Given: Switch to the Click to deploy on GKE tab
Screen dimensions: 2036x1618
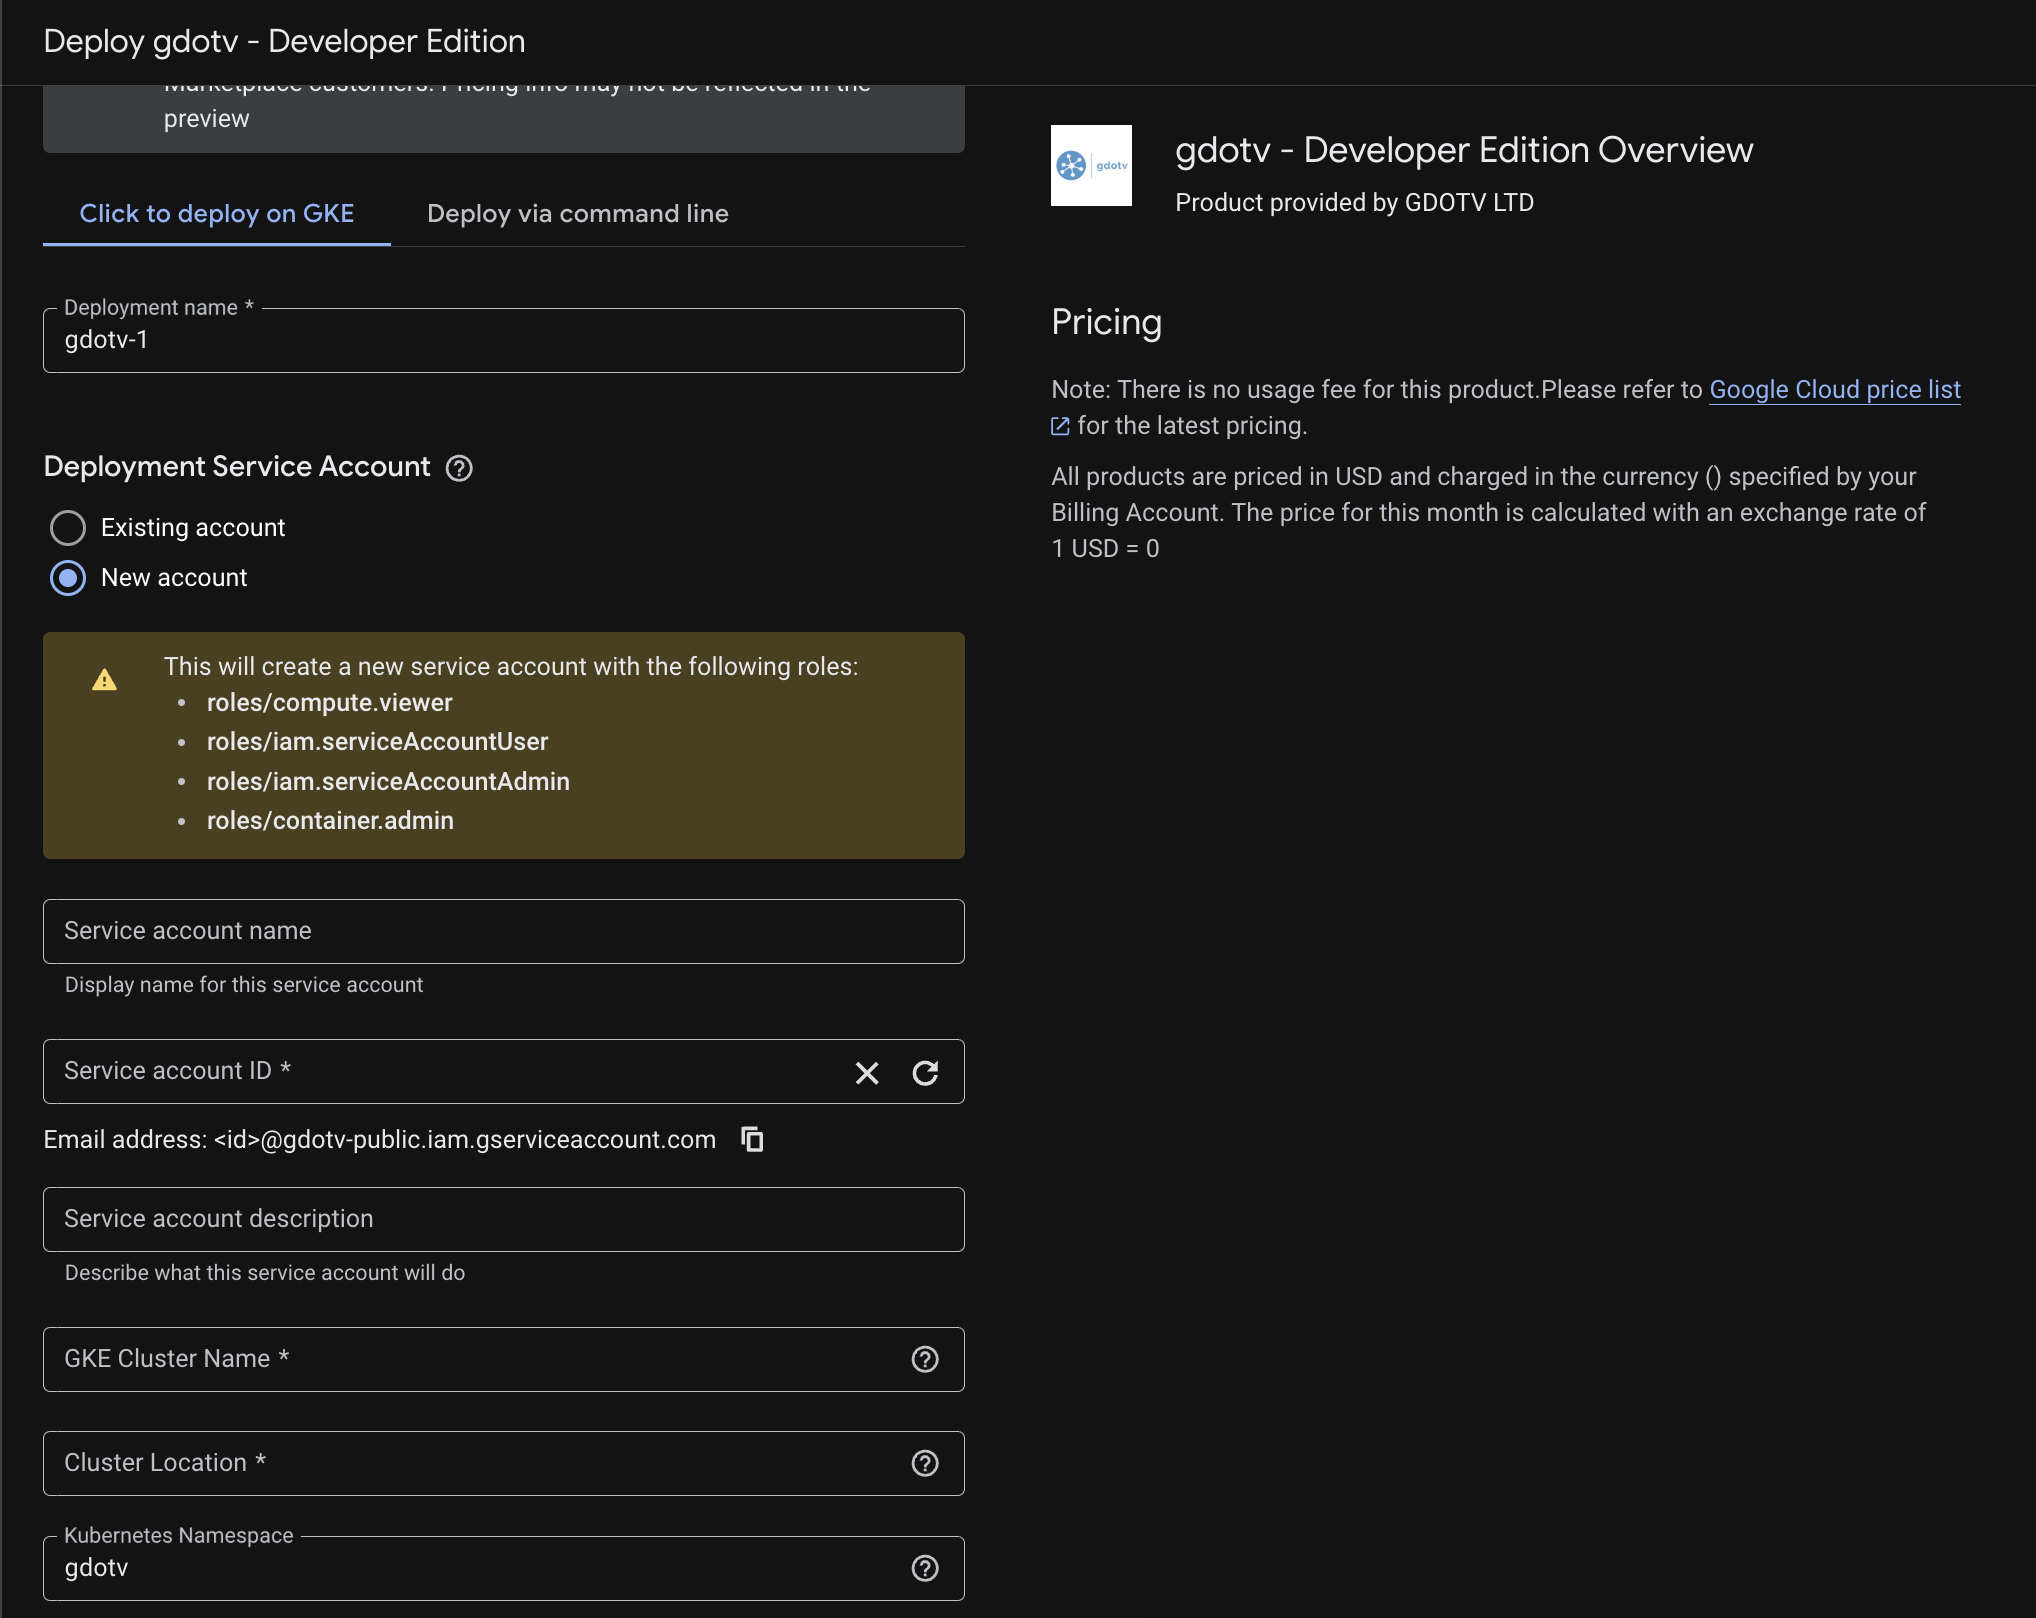Looking at the screenshot, I should [216, 213].
